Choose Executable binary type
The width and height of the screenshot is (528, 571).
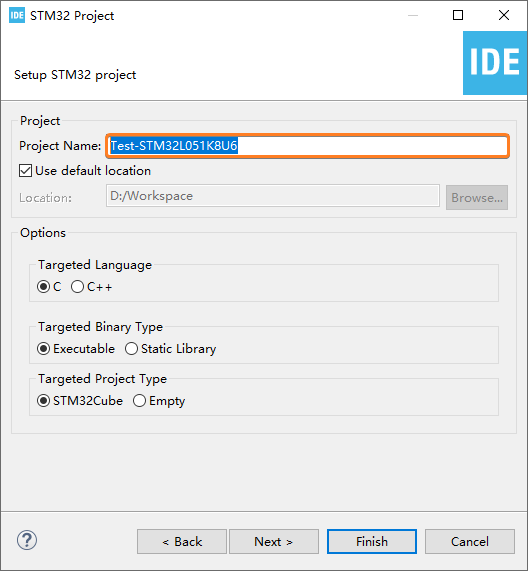click(43, 349)
